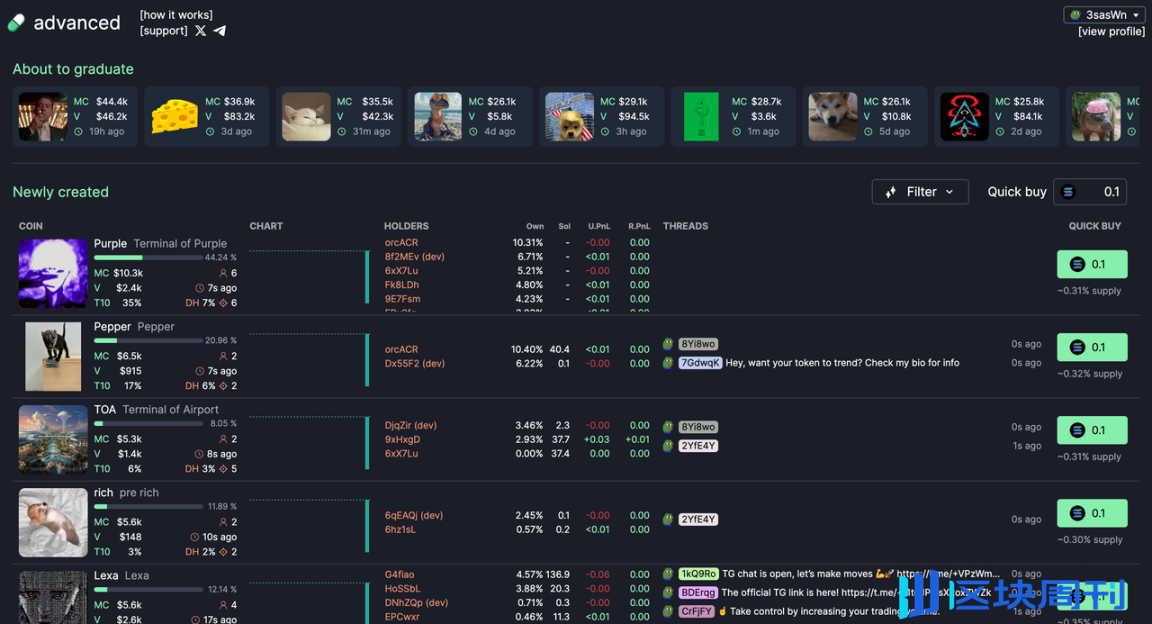This screenshot has width=1152, height=624.
Task: Select the 'pre rich' coin name
Action: 139,492
